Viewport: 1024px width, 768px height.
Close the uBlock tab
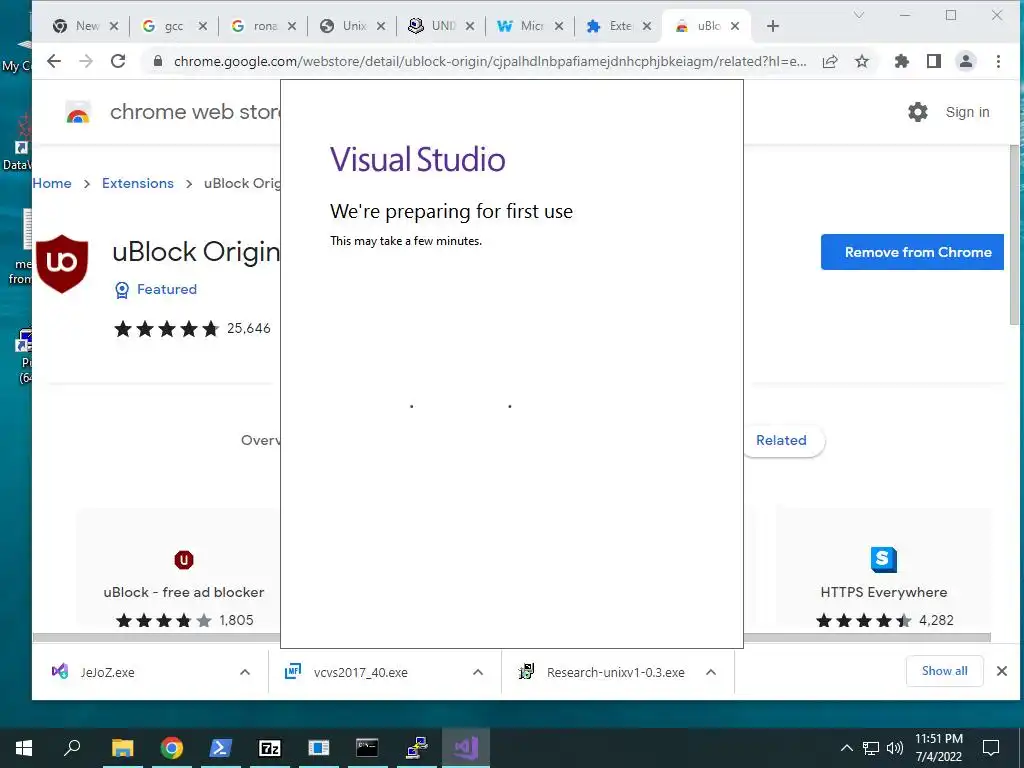point(735,26)
